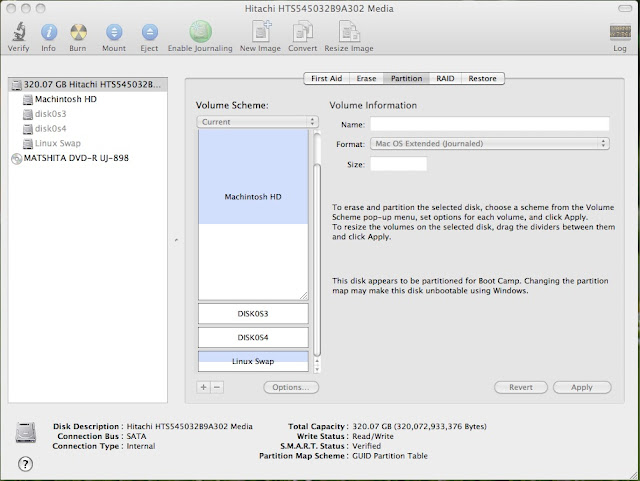Viewport: 640px width, 481px height.
Task: Open the Log viewer icon
Action: point(620,32)
